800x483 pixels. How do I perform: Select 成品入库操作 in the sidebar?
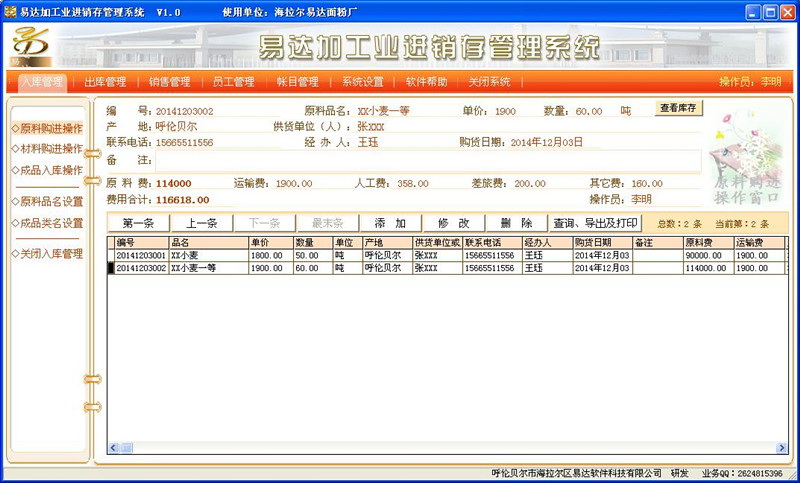(x=47, y=170)
